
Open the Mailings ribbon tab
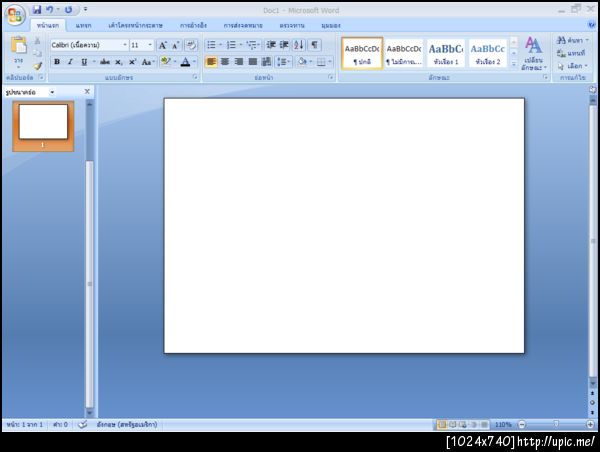pos(243,25)
